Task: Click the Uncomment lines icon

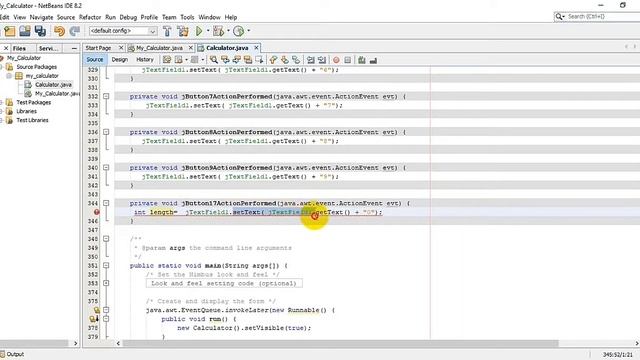Action: click(373, 60)
